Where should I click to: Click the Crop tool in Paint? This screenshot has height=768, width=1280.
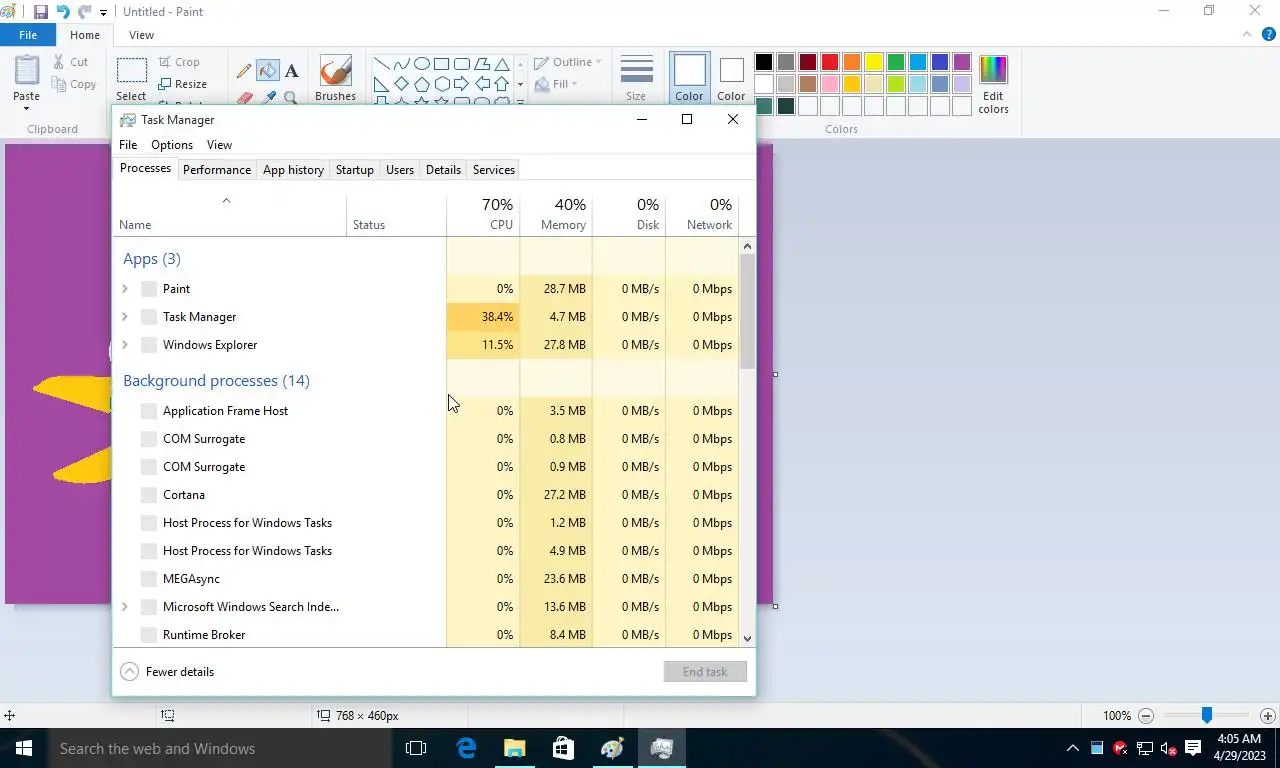click(x=179, y=62)
